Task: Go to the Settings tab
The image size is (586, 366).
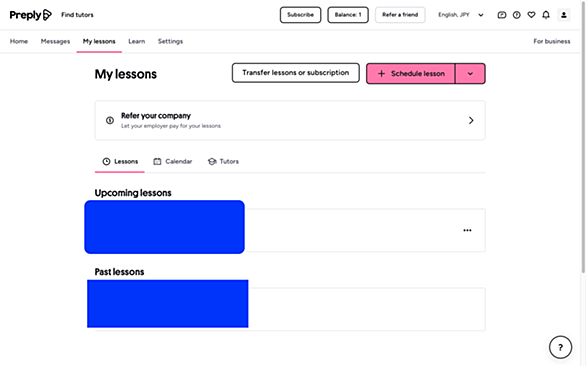Action: click(x=170, y=41)
